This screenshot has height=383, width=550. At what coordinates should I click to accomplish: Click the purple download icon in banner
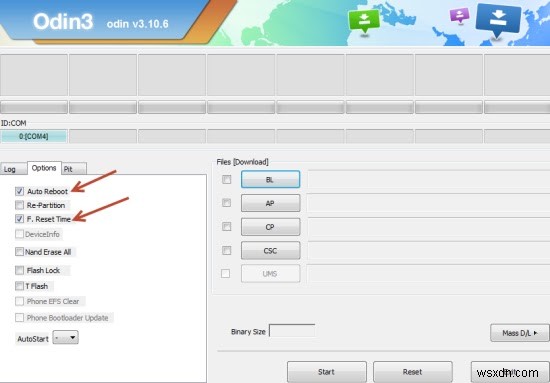tap(460, 15)
